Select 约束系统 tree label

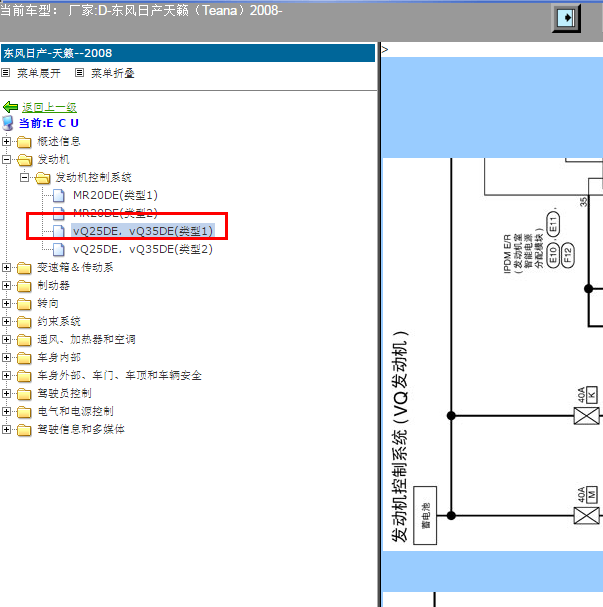click(x=59, y=321)
